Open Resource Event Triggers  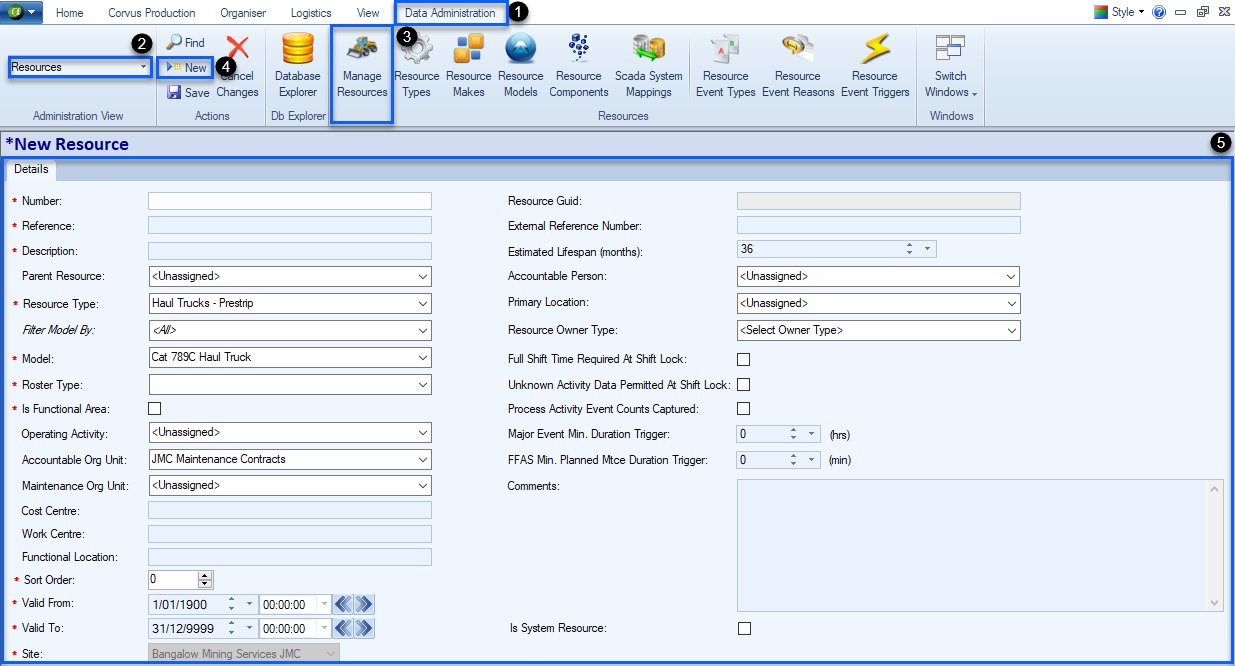[875, 66]
